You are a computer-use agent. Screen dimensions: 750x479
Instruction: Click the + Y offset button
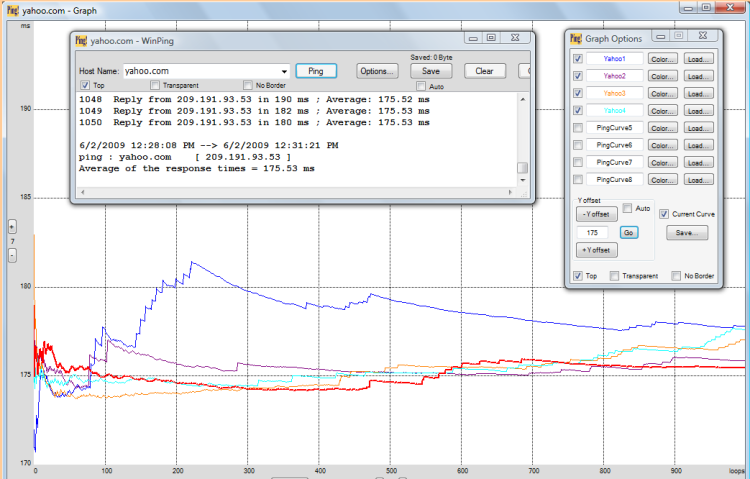[595, 249]
